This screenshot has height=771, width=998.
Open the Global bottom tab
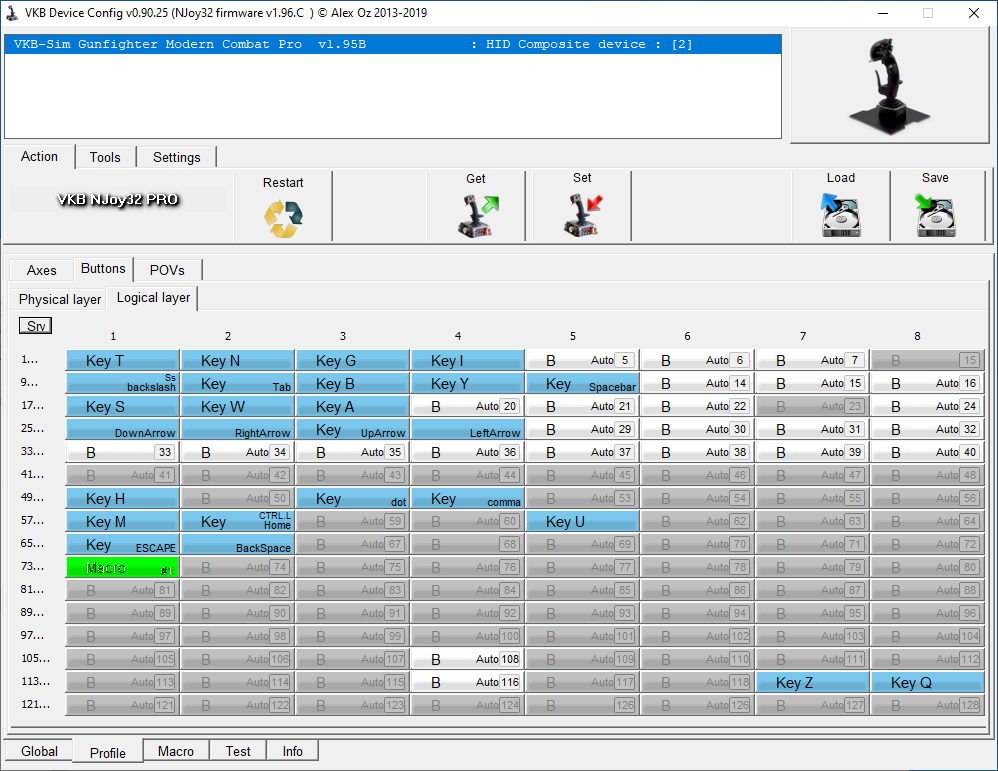pyautogui.click(x=39, y=751)
